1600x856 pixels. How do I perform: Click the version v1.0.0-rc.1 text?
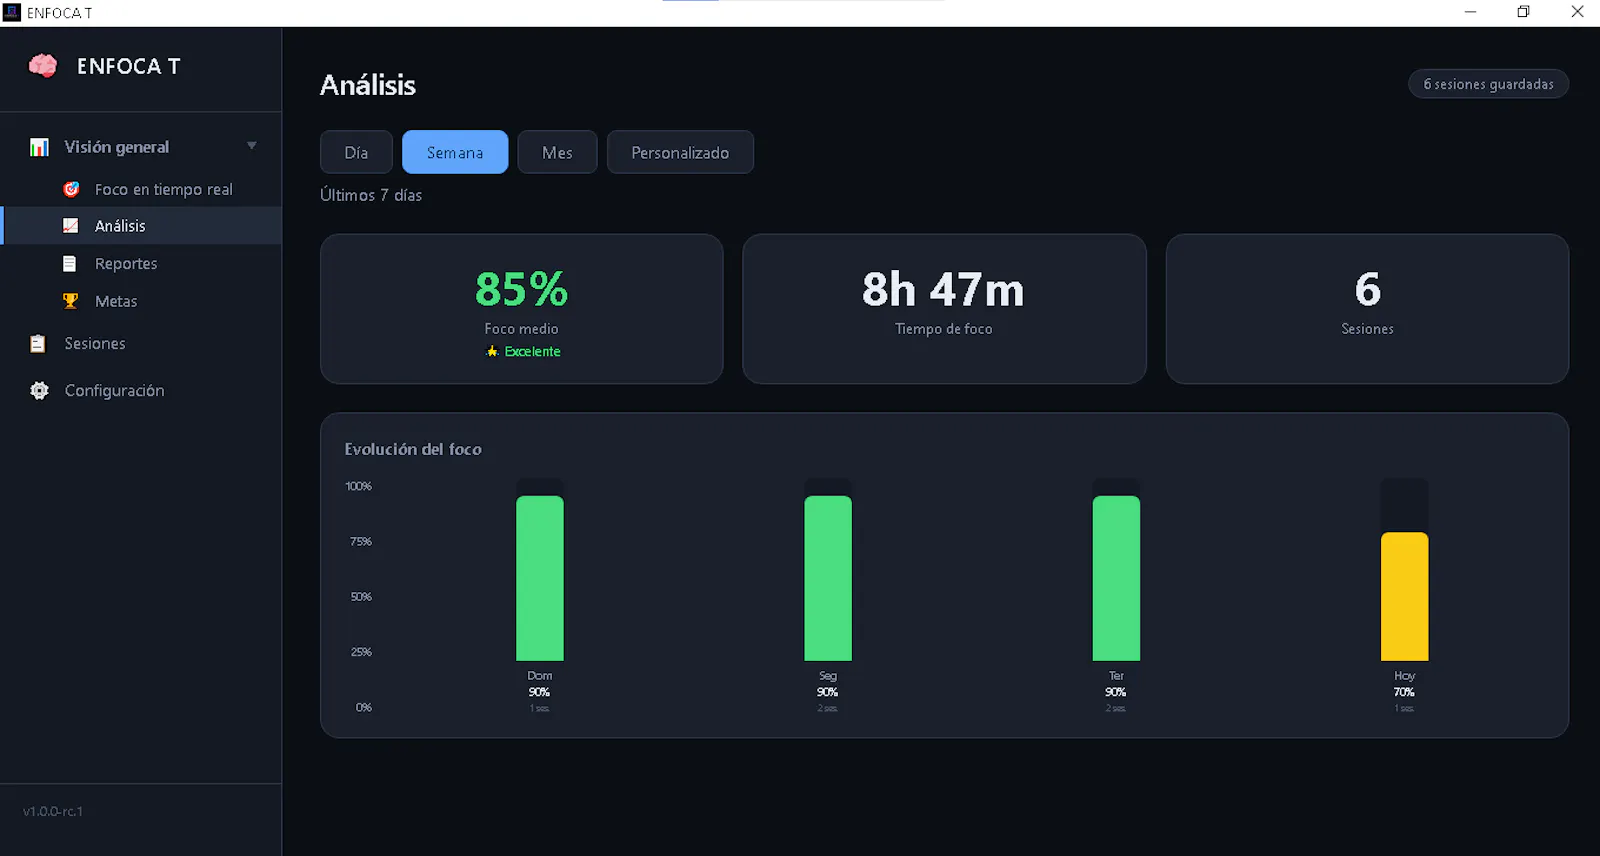pos(53,811)
